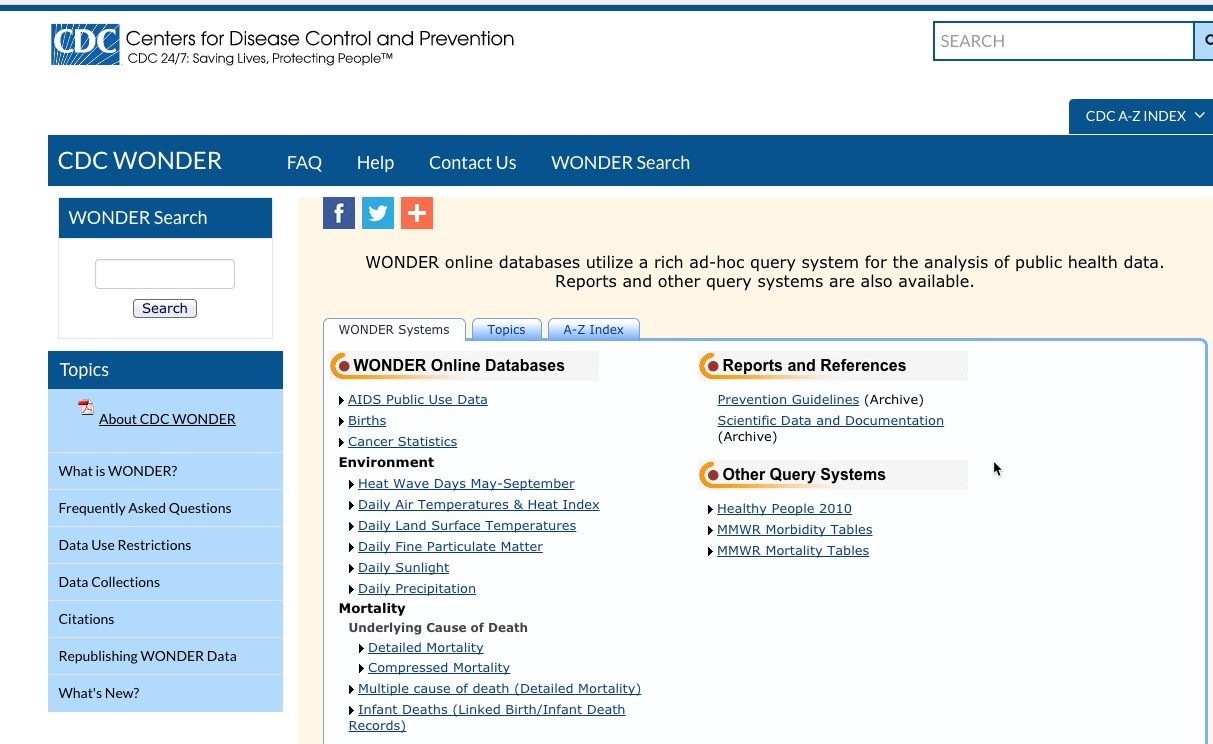Open Daily Precipitation link
Viewport: 1213px width, 744px height.
pyautogui.click(x=417, y=589)
